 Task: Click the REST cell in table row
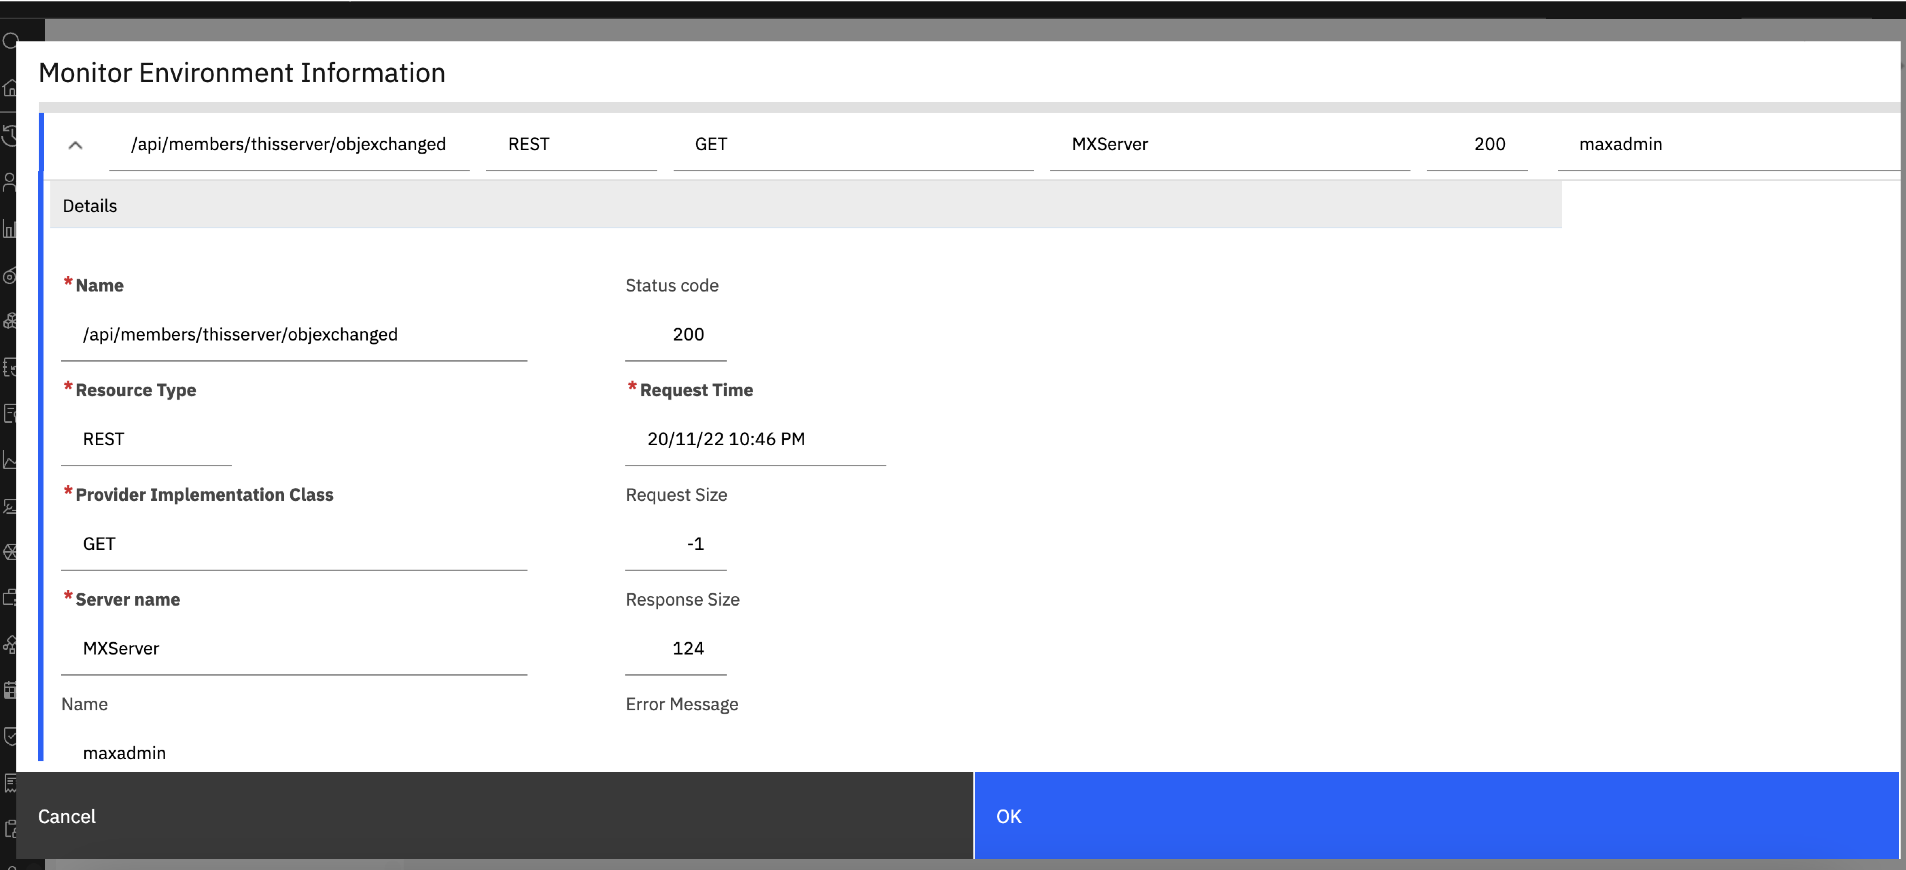point(571,144)
